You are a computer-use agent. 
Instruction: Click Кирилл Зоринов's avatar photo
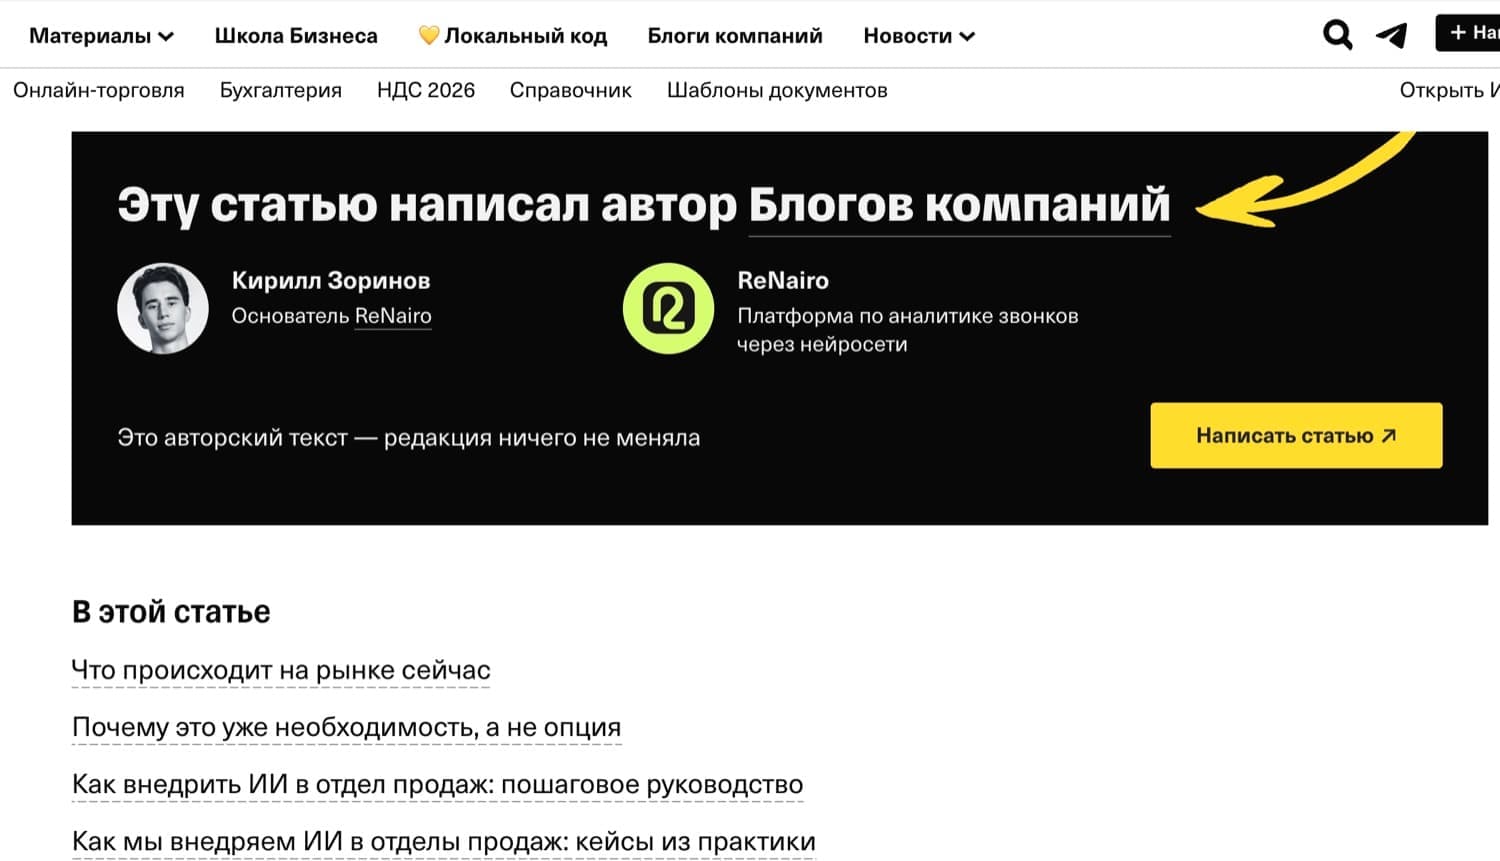point(163,308)
